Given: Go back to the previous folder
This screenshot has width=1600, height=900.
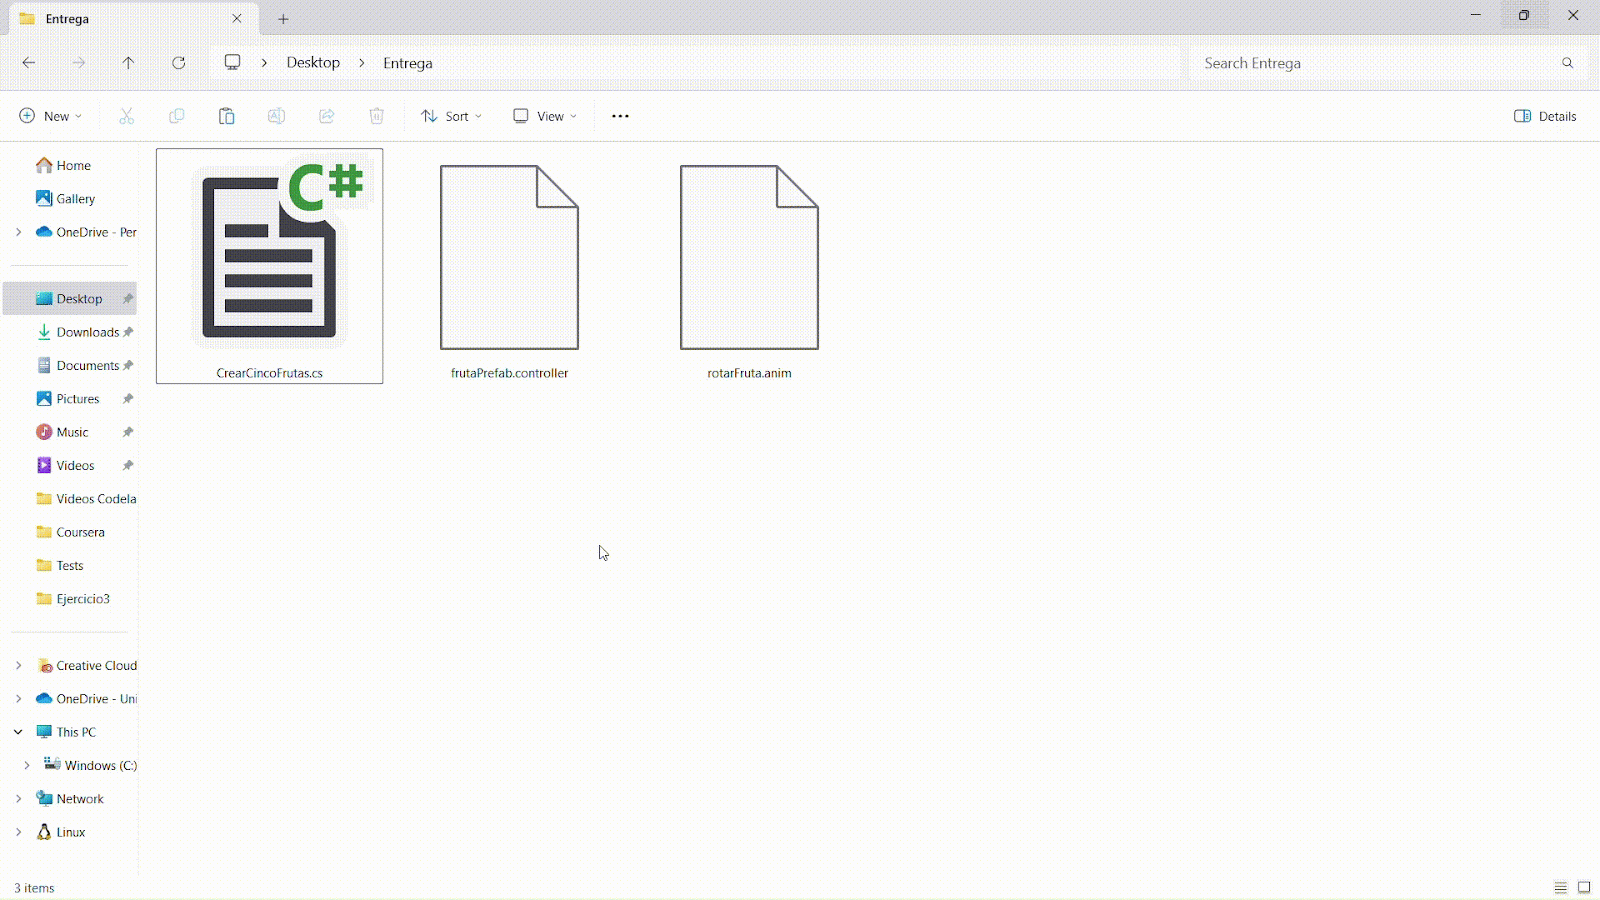Looking at the screenshot, I should click(x=29, y=63).
